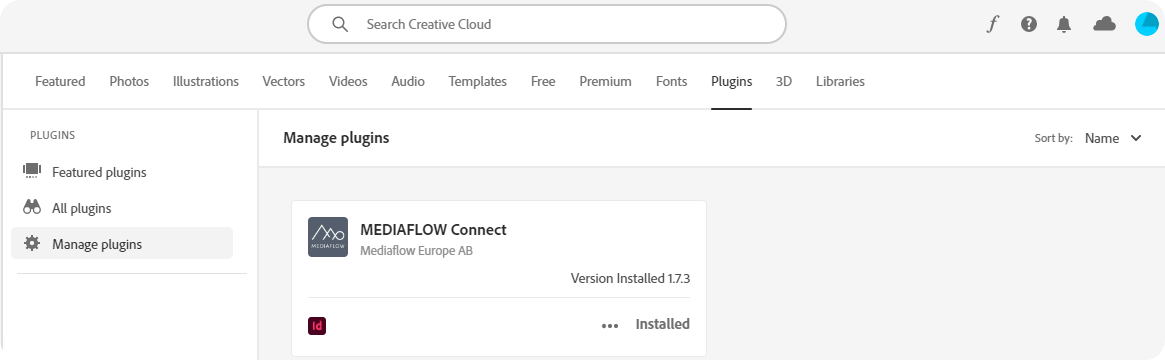This screenshot has height=360, width=1165.
Task: Click the Installed status label
Action: point(663,324)
